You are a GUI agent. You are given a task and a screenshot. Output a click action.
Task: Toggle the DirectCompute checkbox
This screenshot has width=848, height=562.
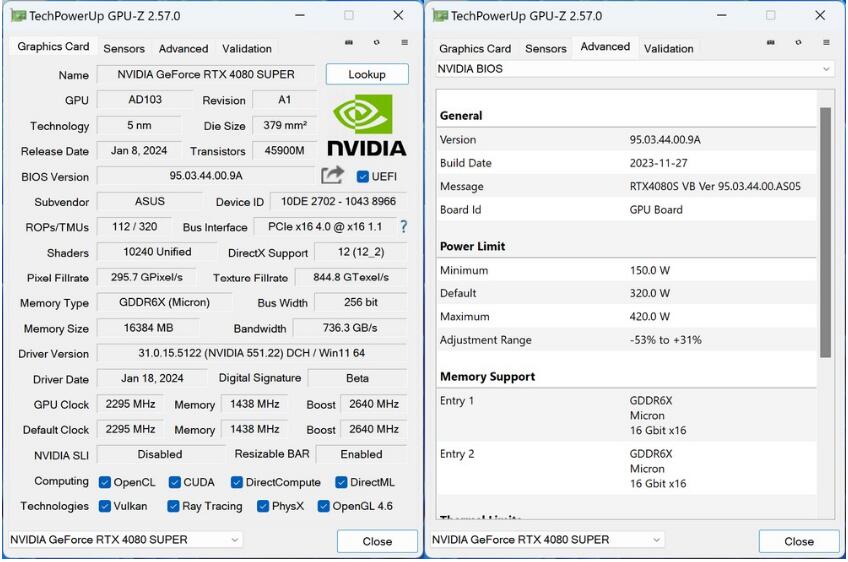[x=237, y=482]
